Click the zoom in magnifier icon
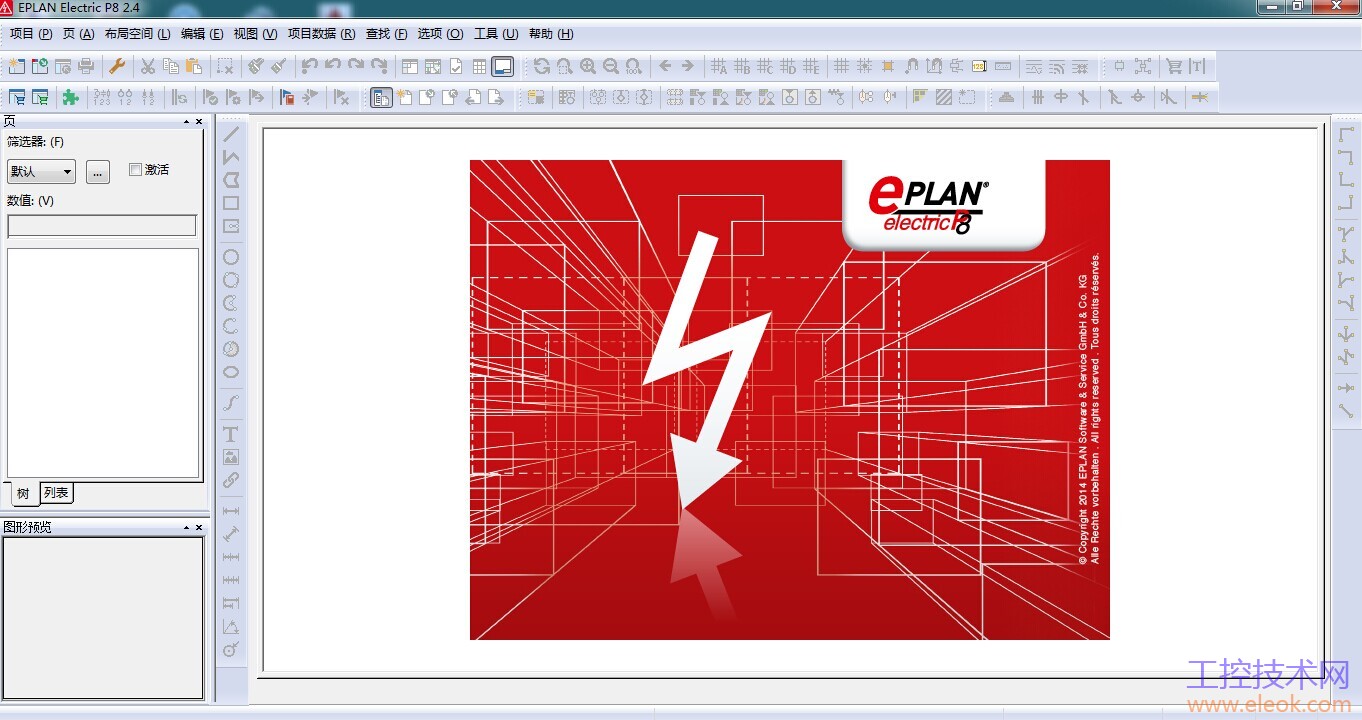The height and width of the screenshot is (720, 1362). coord(588,66)
